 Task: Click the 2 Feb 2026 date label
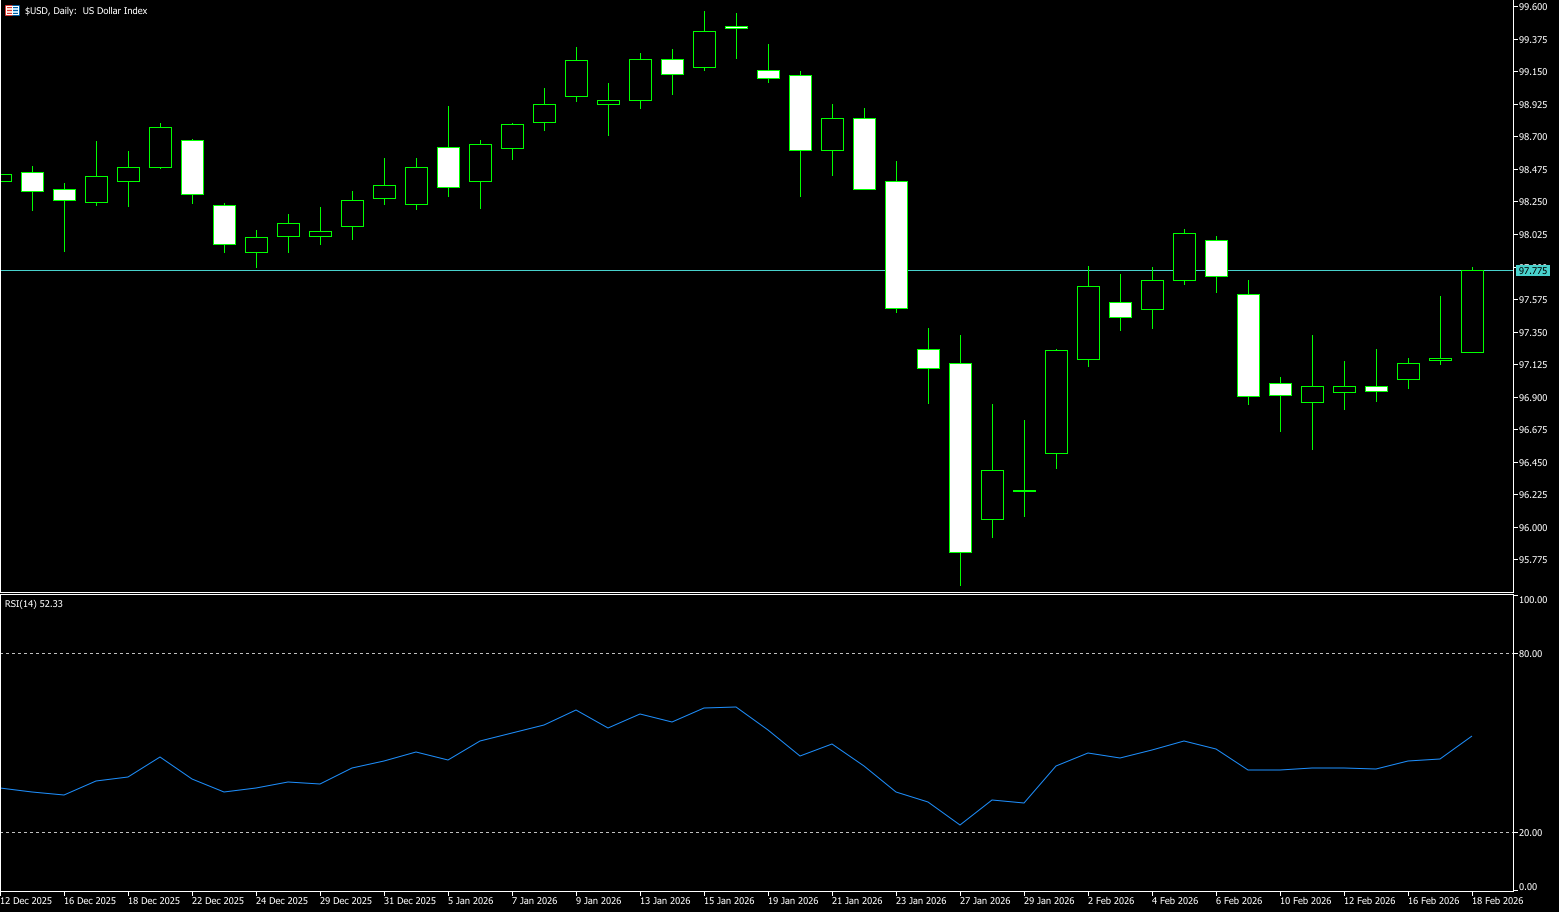(x=1111, y=901)
